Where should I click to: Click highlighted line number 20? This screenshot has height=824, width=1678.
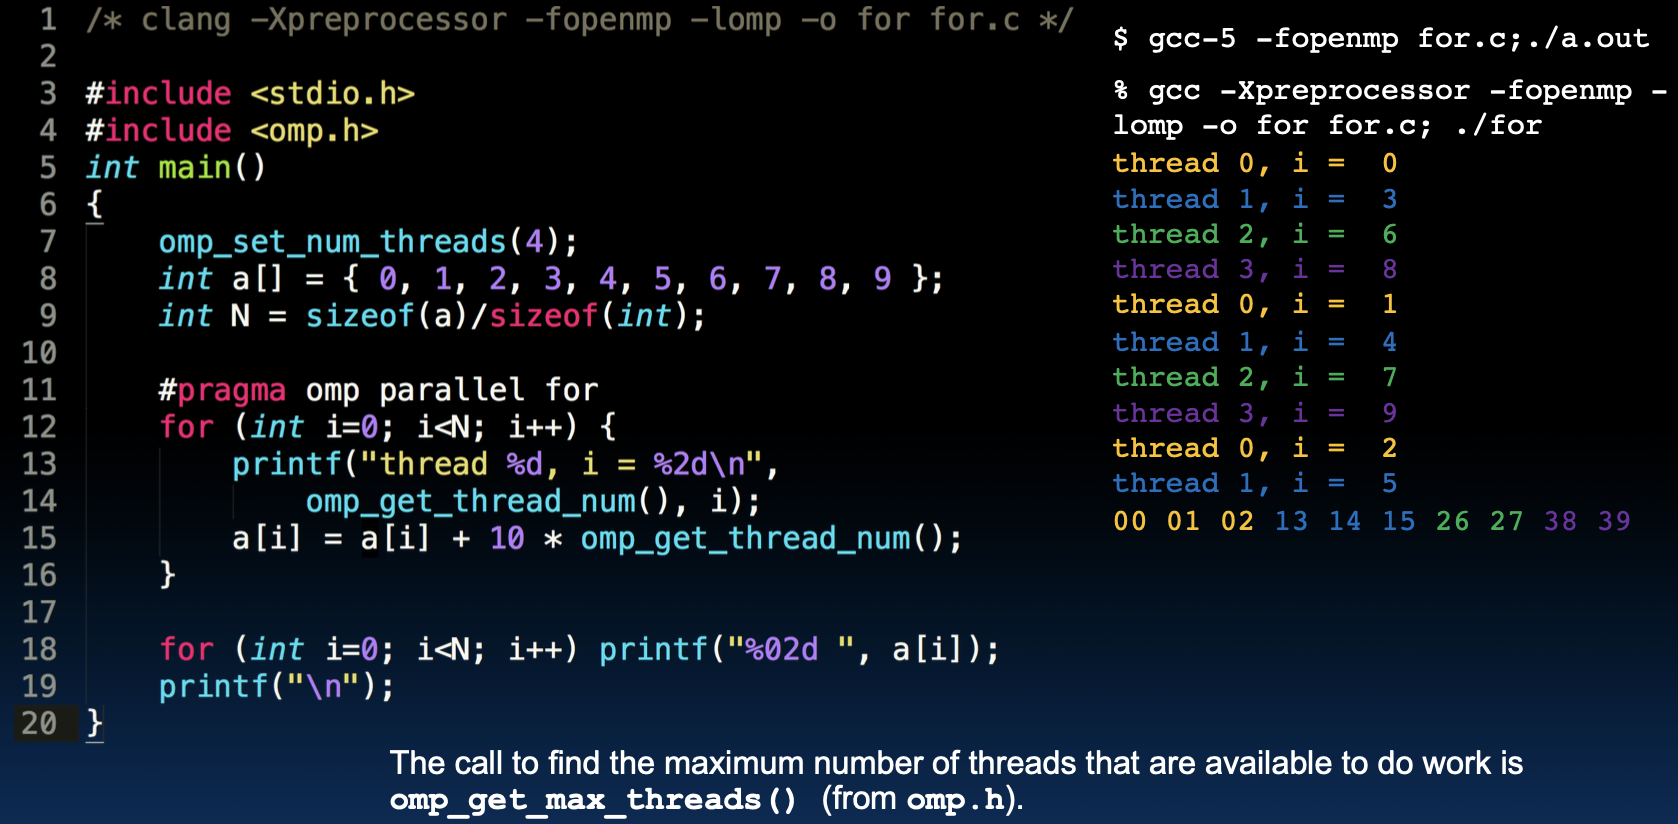tap(40, 723)
